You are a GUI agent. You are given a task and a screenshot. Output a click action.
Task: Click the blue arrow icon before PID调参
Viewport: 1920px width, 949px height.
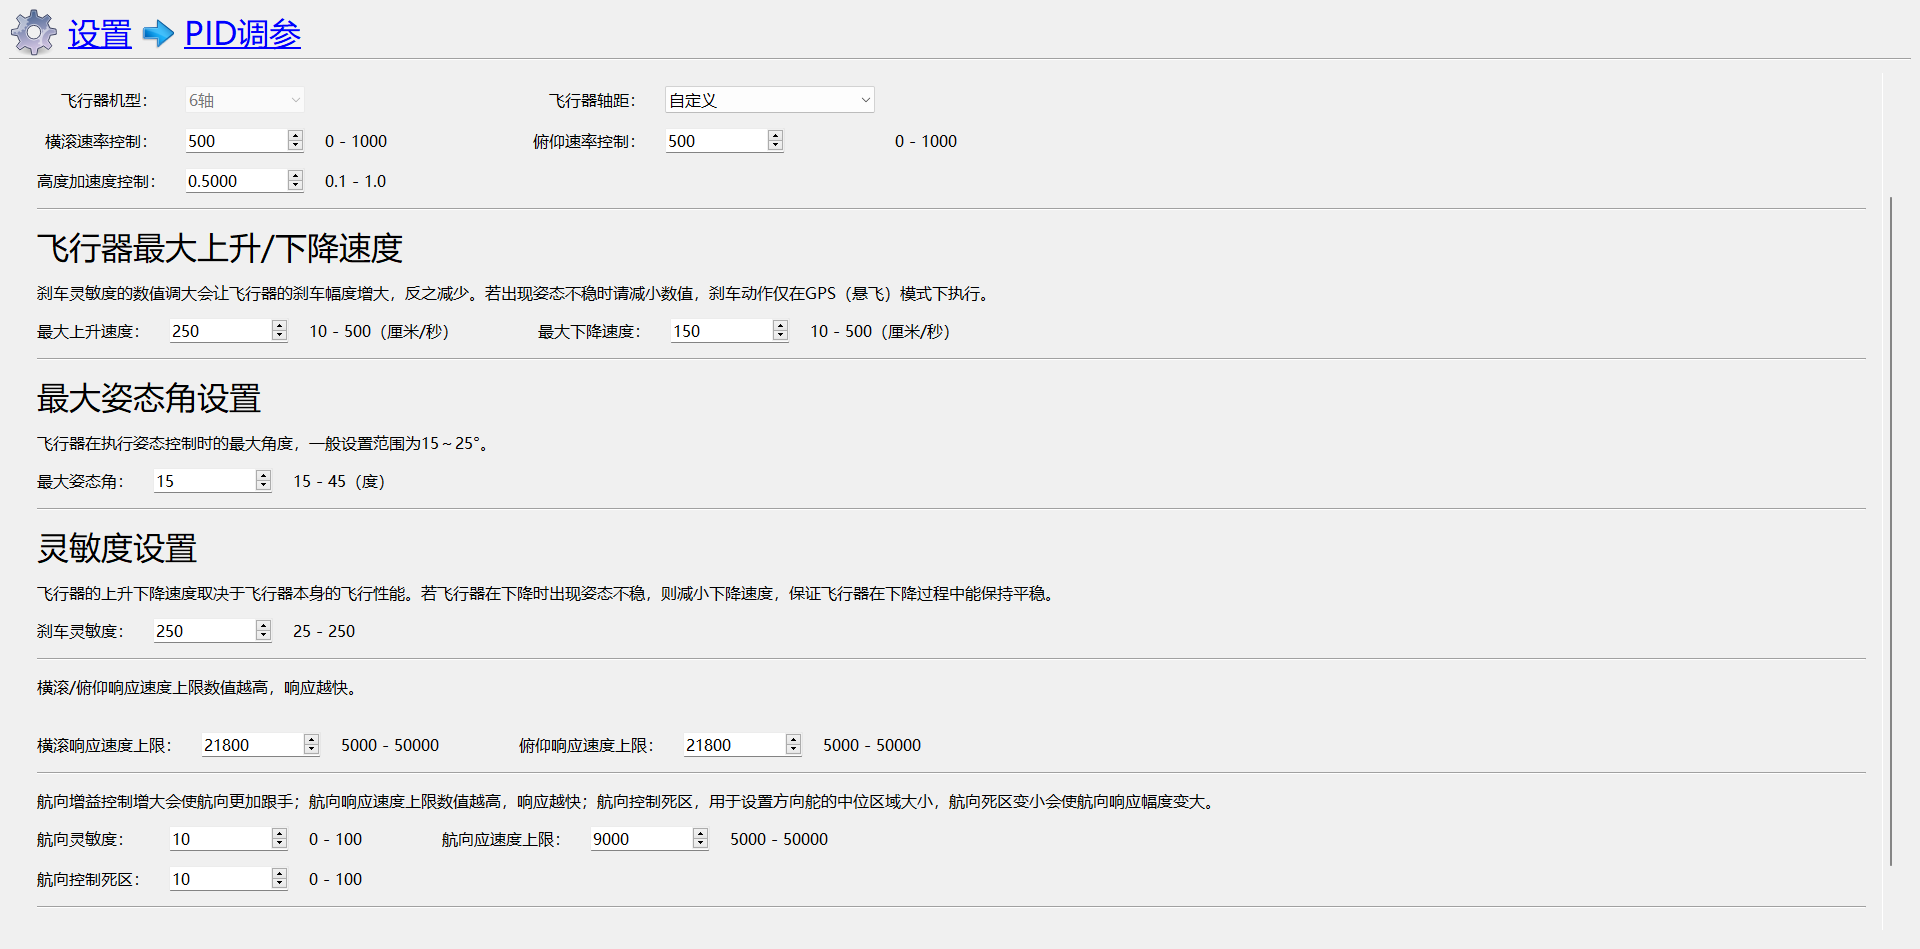[158, 34]
